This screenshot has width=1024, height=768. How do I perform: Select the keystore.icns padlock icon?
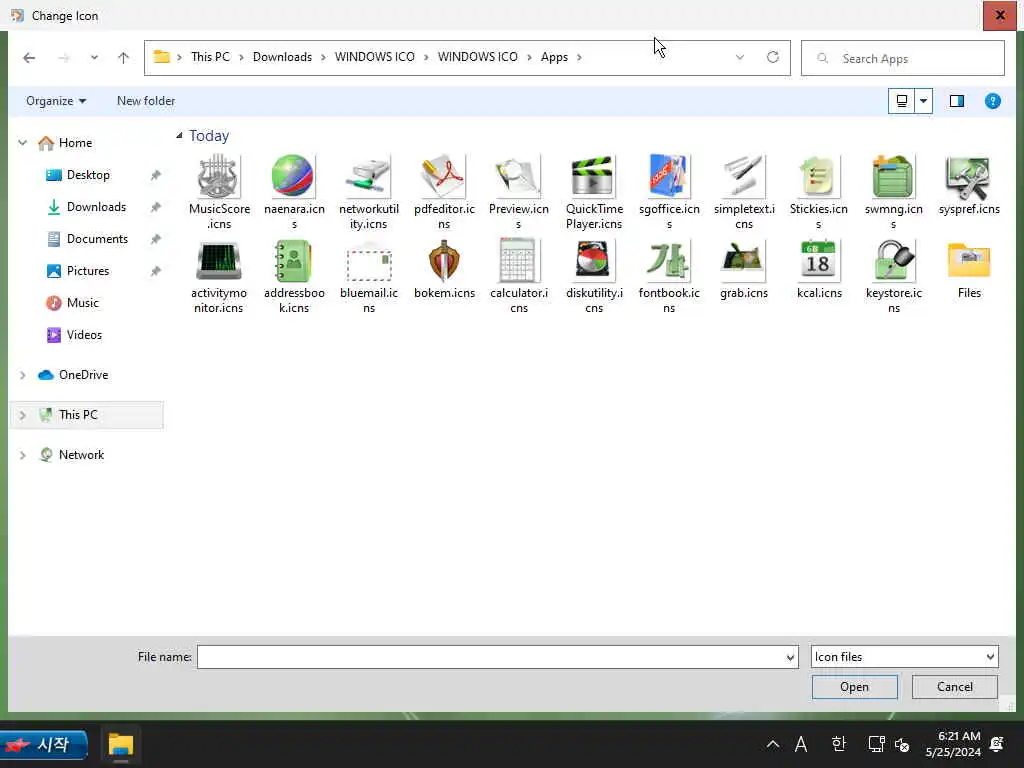(893, 261)
